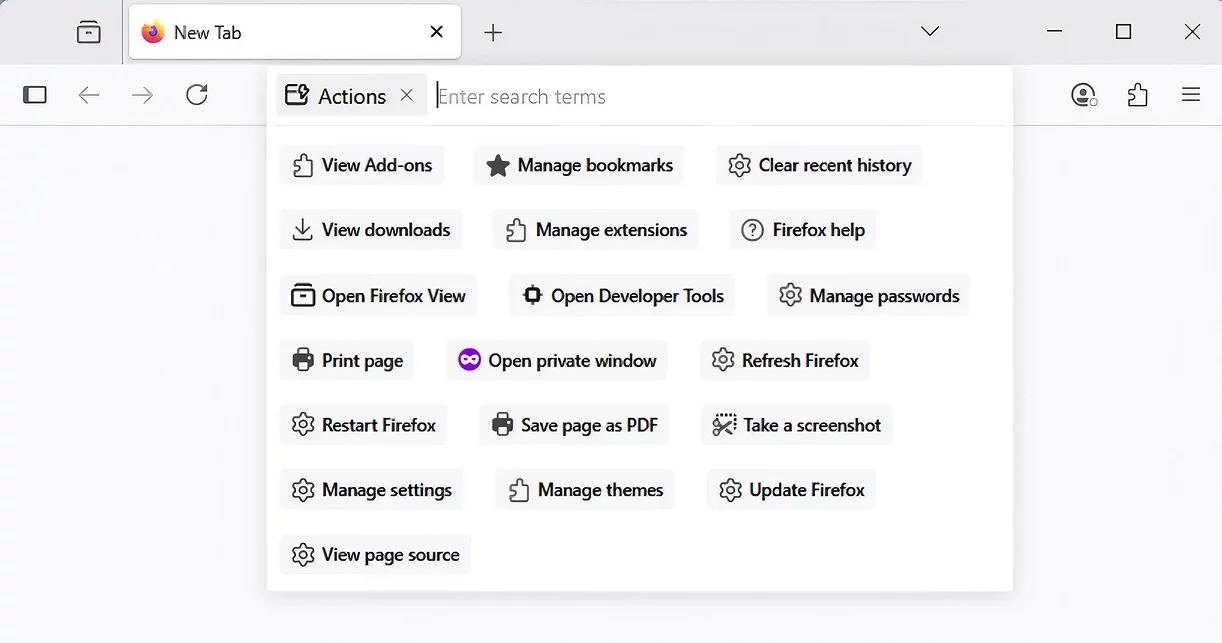
Task: Add a new tab with the plus icon
Action: pyautogui.click(x=492, y=33)
